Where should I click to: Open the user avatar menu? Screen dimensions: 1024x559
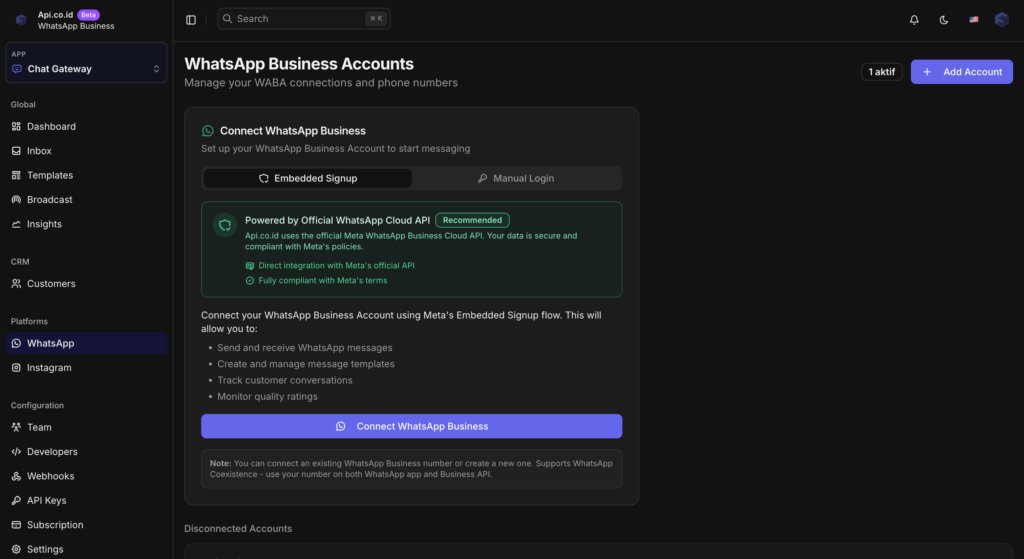coord(1002,20)
